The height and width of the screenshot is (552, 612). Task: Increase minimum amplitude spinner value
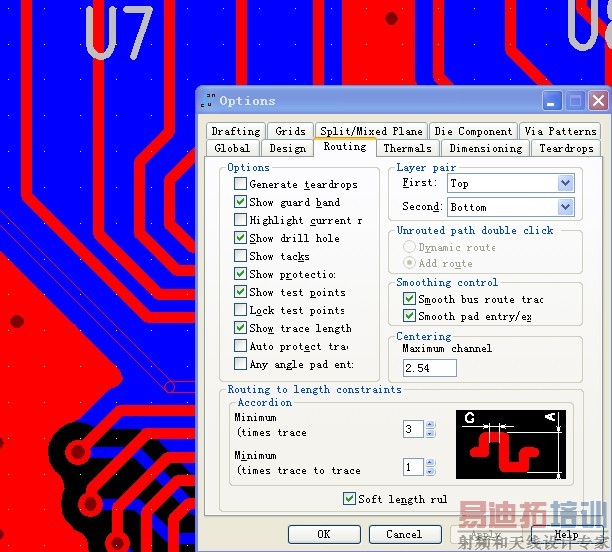coord(430,425)
